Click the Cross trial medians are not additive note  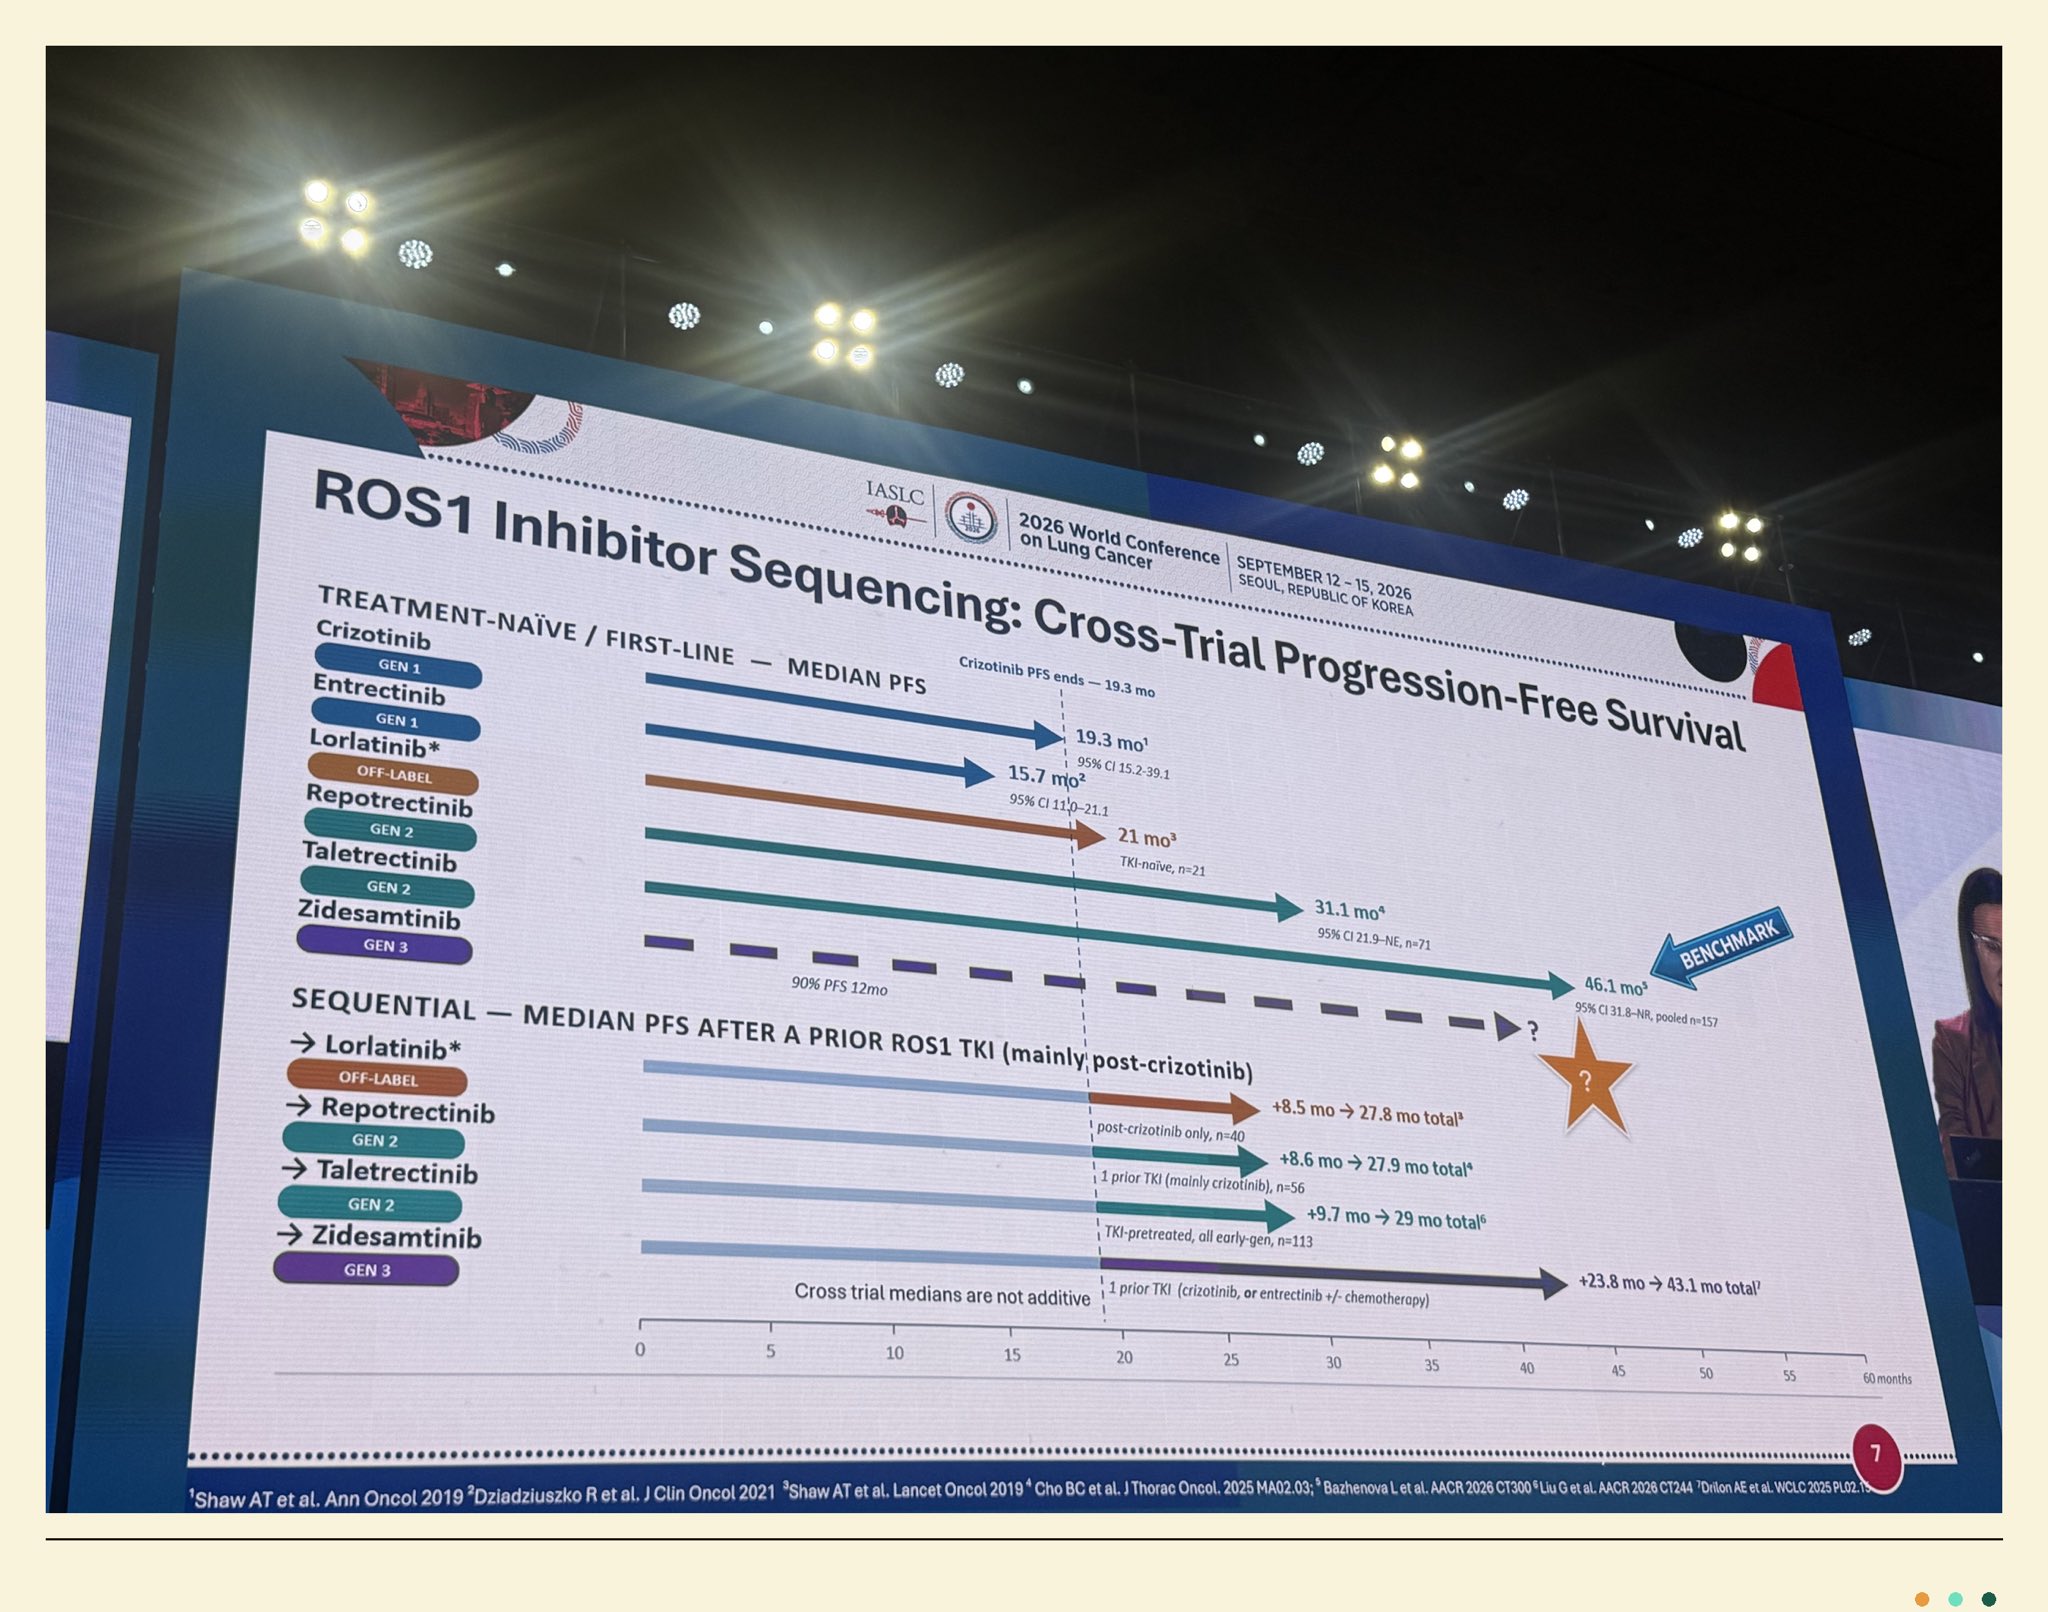click(x=942, y=1295)
